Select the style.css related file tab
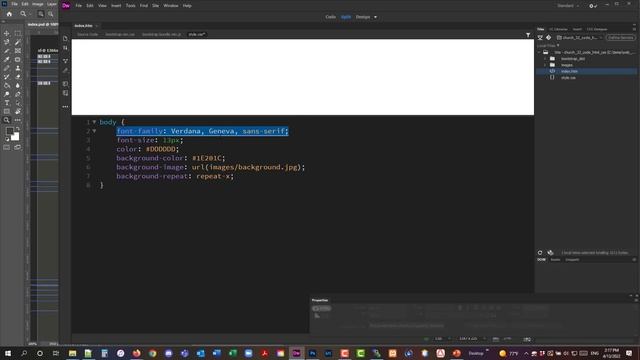The image size is (640, 360). (197, 34)
